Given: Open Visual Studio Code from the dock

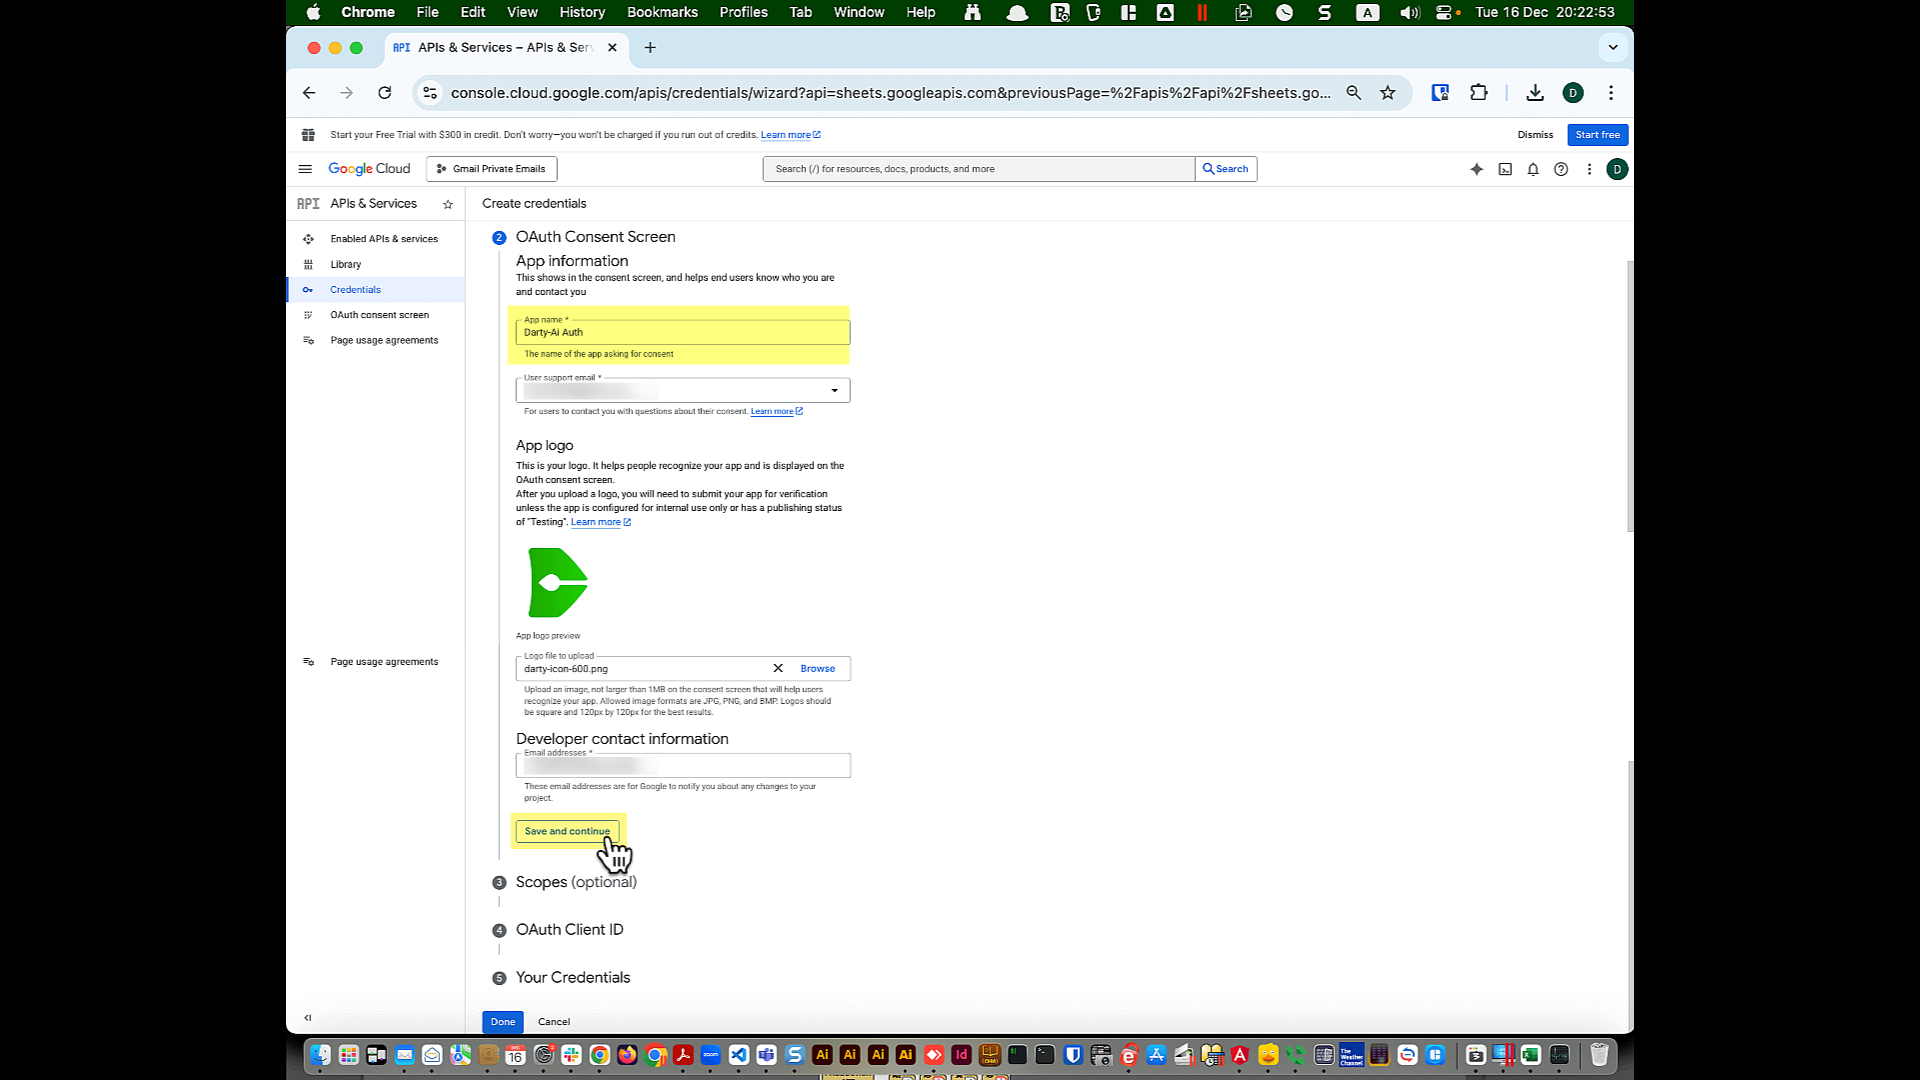Looking at the screenshot, I should 739,1054.
